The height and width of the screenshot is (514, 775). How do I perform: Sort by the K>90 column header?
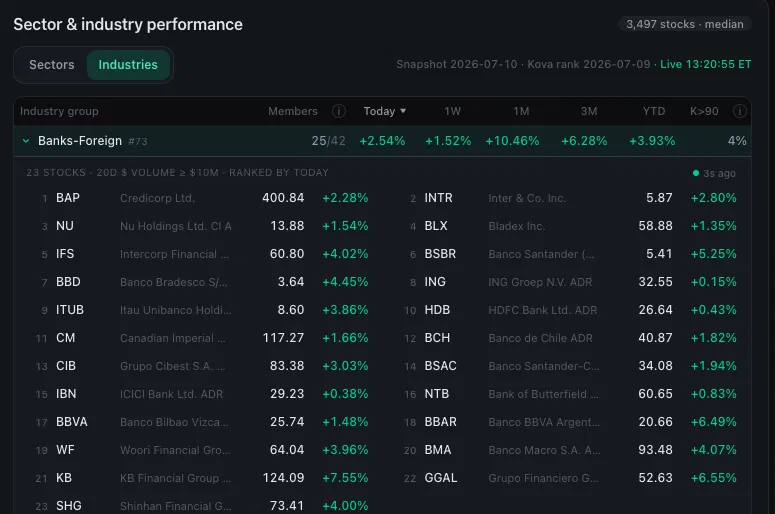pos(704,111)
